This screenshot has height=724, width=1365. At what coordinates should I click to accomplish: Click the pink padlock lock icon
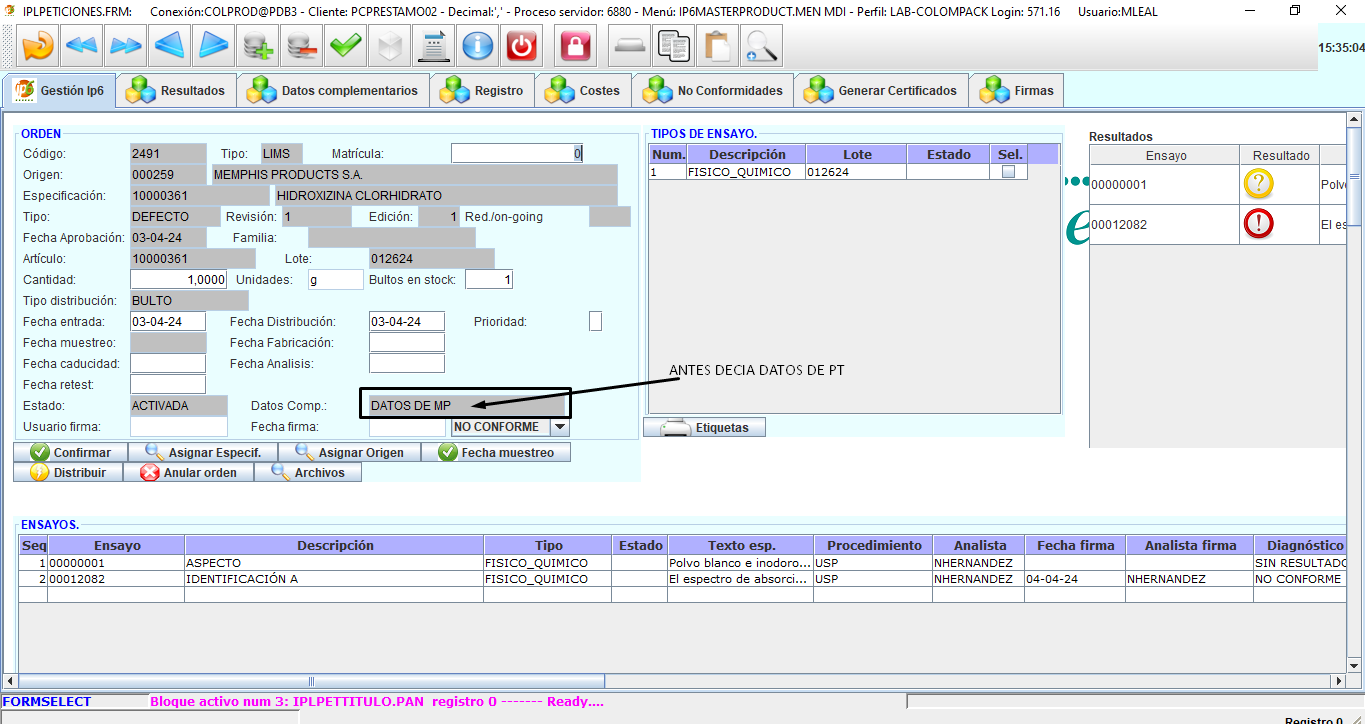click(574, 46)
